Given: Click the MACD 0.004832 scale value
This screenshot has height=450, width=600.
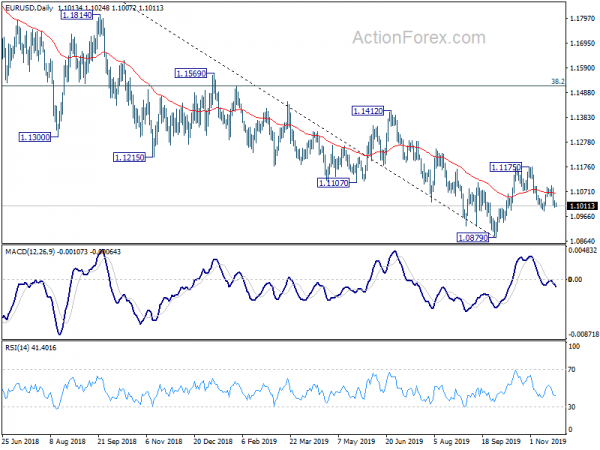Looking at the screenshot, I should [x=582, y=251].
